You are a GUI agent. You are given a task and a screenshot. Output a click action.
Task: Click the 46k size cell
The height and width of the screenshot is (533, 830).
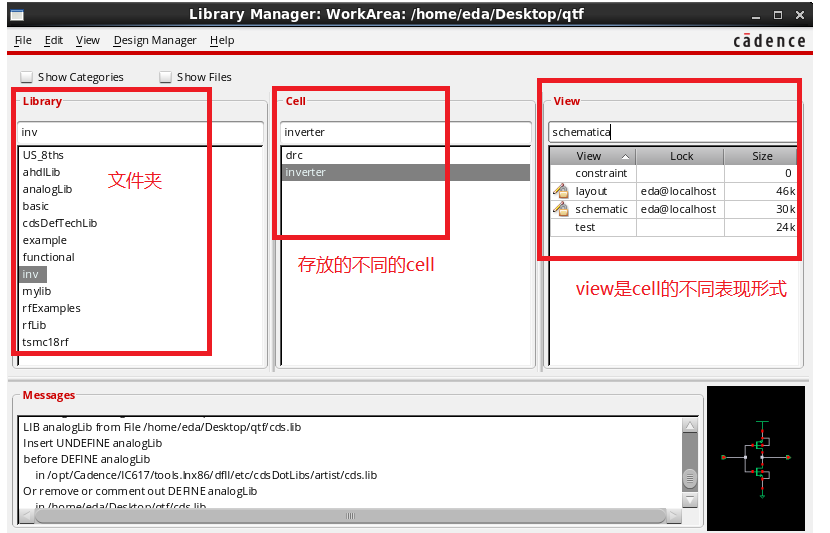click(761, 191)
